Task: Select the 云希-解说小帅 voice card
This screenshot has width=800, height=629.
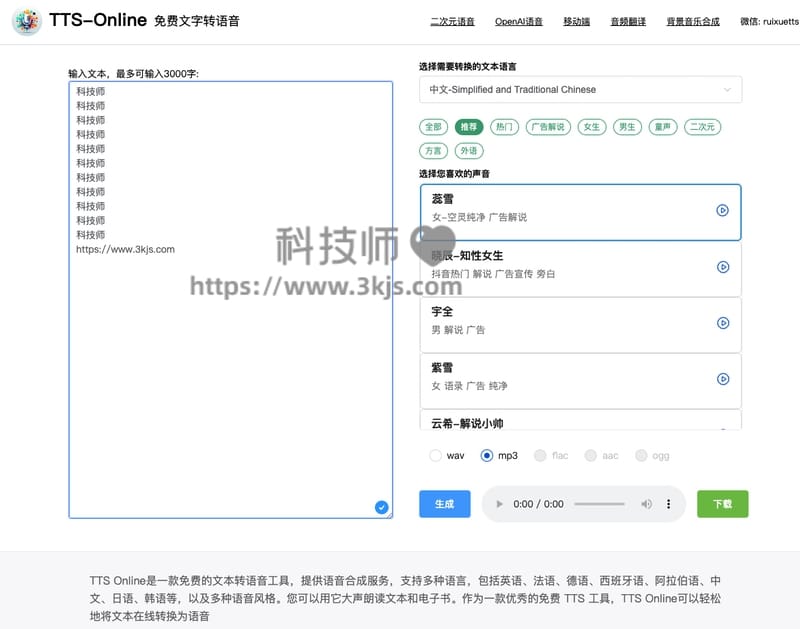Action: 581,420
